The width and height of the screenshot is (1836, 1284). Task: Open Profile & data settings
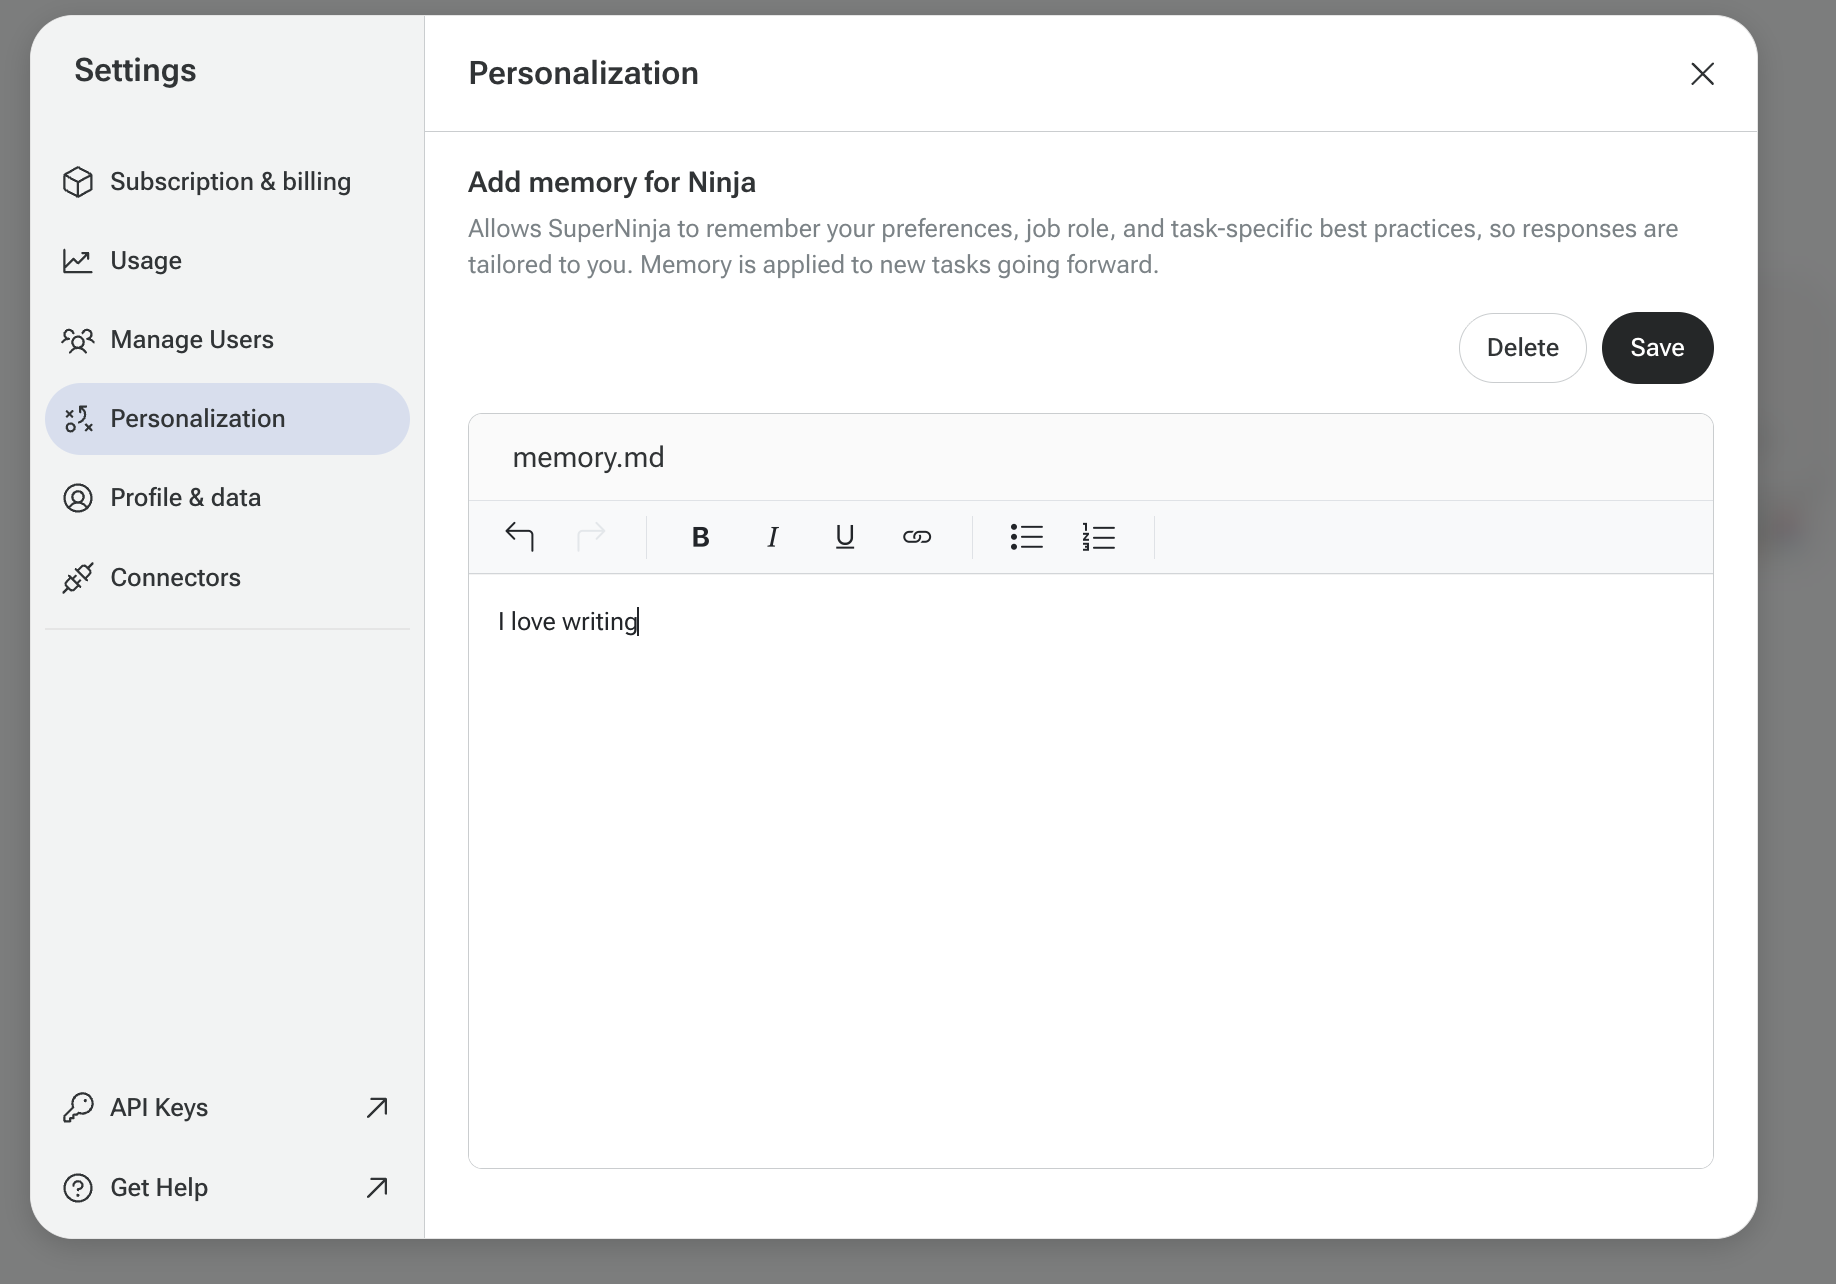click(228, 498)
